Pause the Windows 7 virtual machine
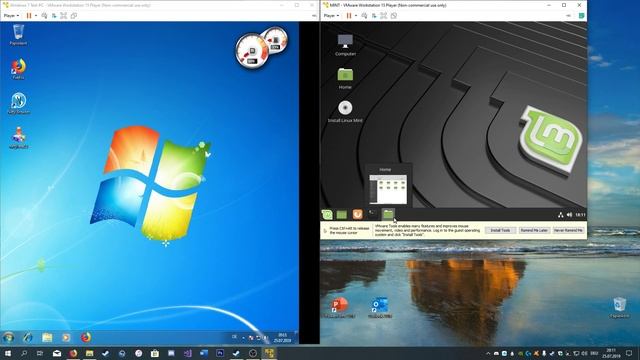 tap(29, 16)
